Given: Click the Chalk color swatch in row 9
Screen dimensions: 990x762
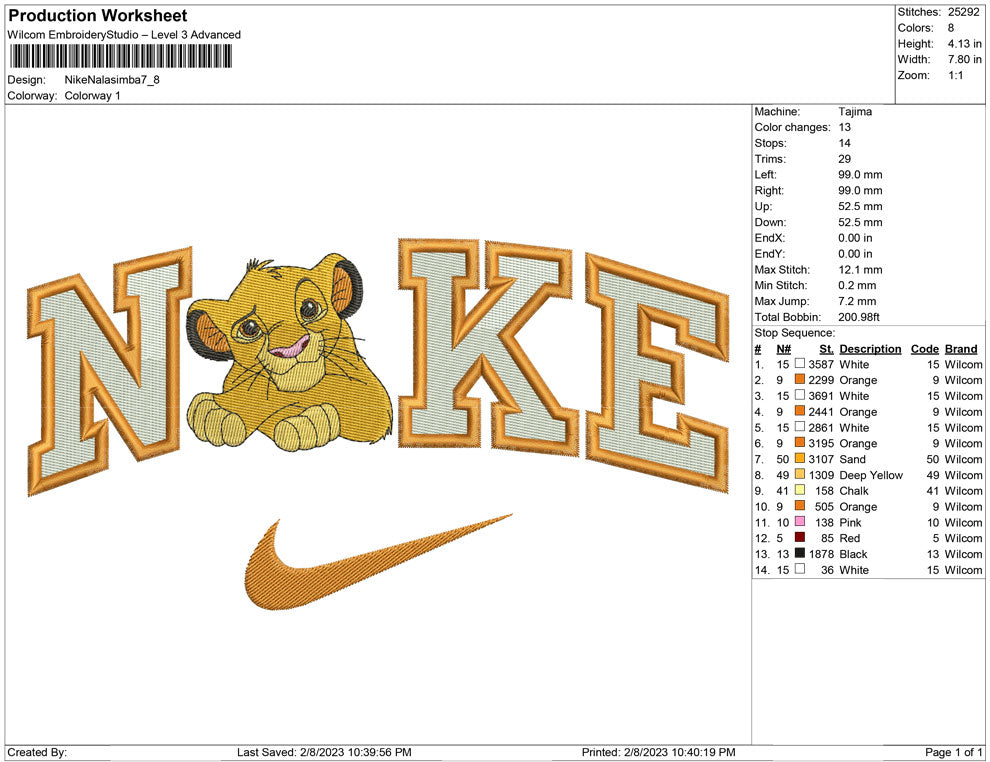Looking at the screenshot, I should pyautogui.click(x=799, y=490).
